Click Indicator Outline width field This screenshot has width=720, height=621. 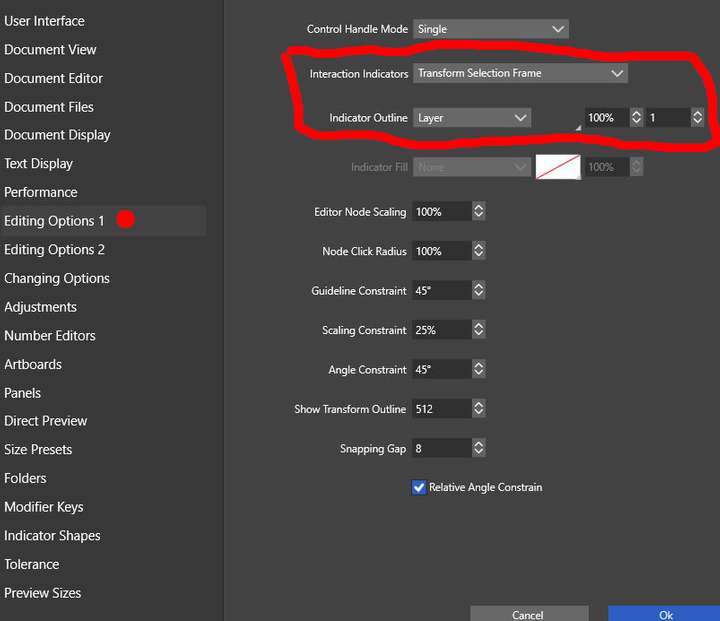click(x=668, y=118)
